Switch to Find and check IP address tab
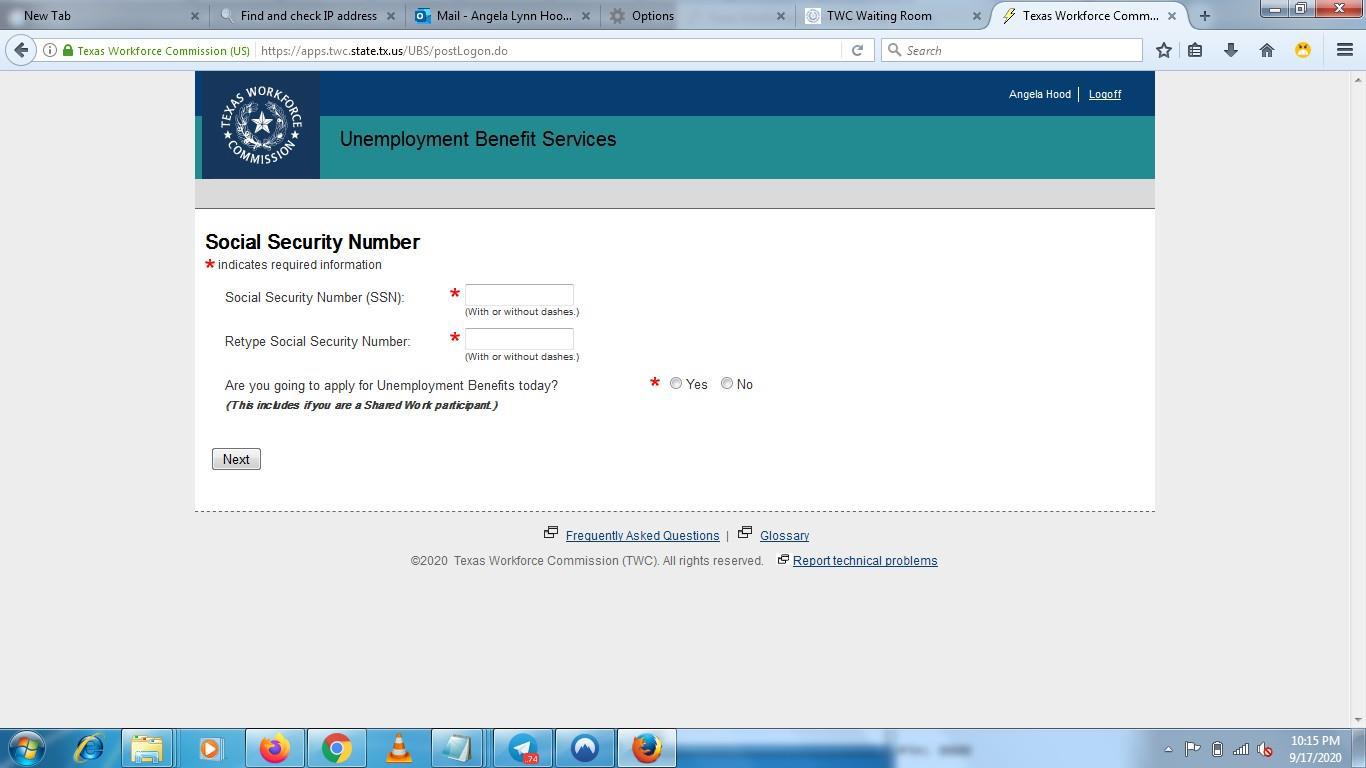Screen dimensions: 1366x768 point(309,15)
